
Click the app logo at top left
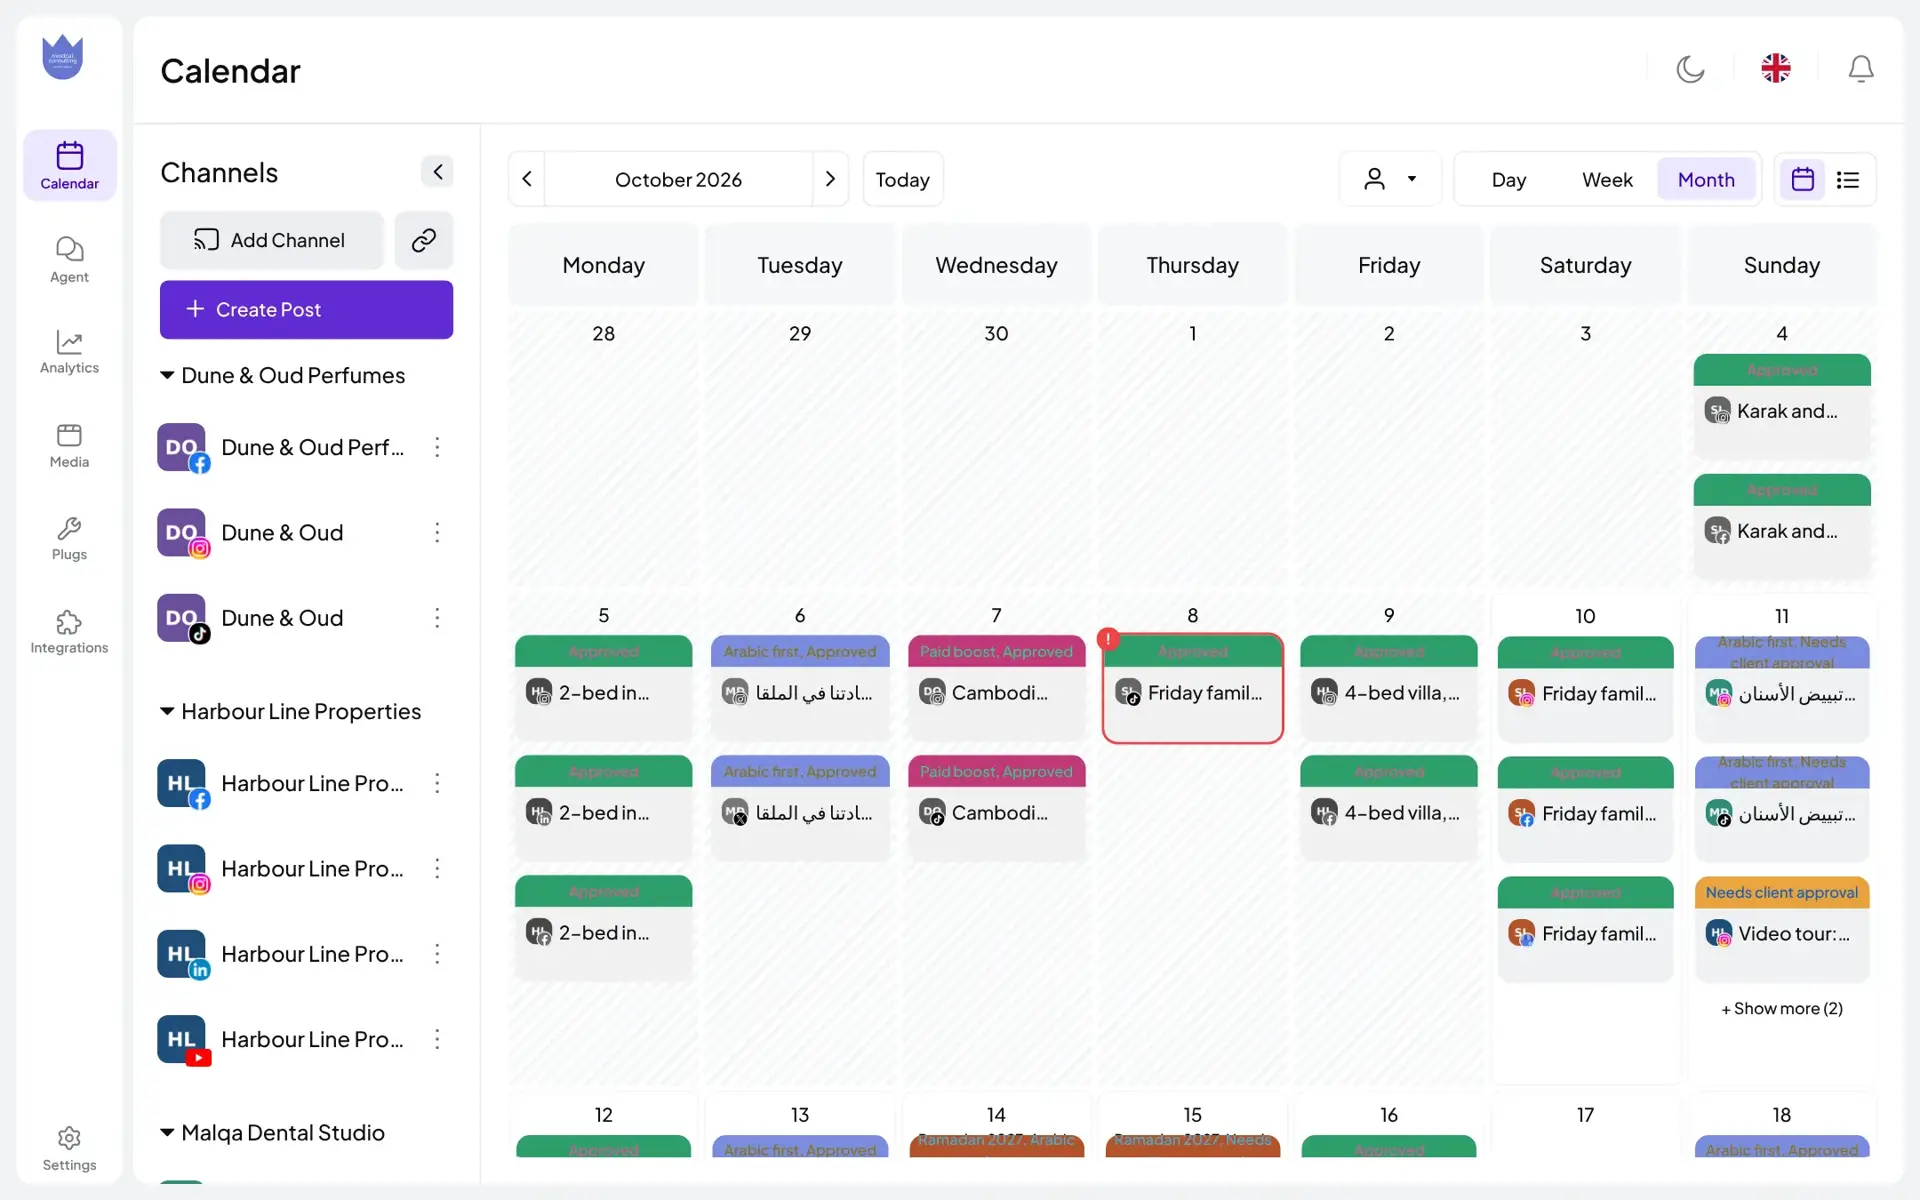pos(62,57)
